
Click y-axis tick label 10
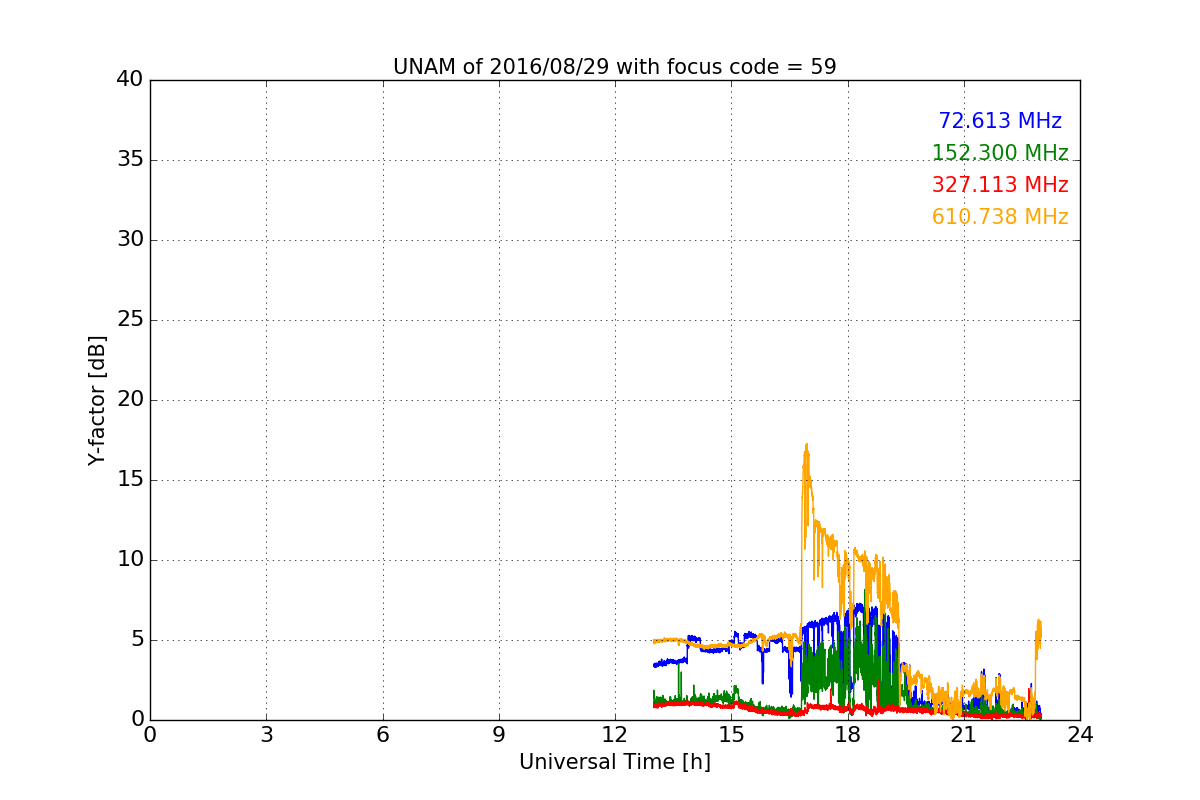(x=130, y=560)
